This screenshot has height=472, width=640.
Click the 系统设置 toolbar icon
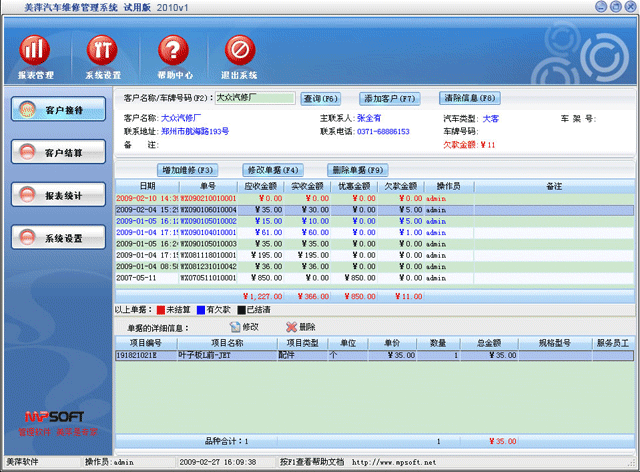pos(103,50)
